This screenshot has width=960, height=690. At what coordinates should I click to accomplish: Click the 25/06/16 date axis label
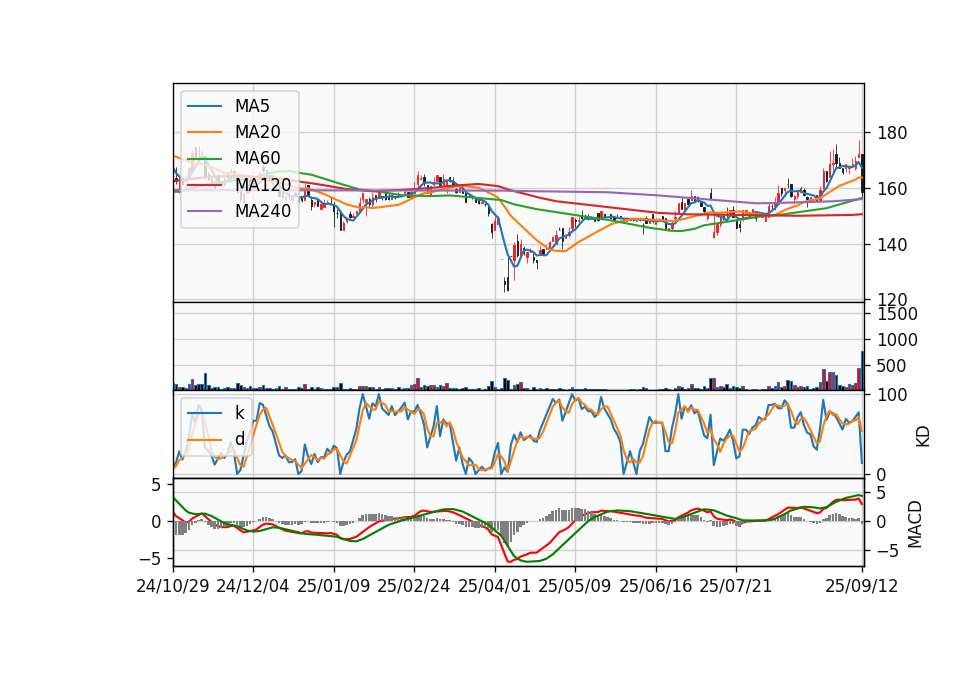[656, 586]
